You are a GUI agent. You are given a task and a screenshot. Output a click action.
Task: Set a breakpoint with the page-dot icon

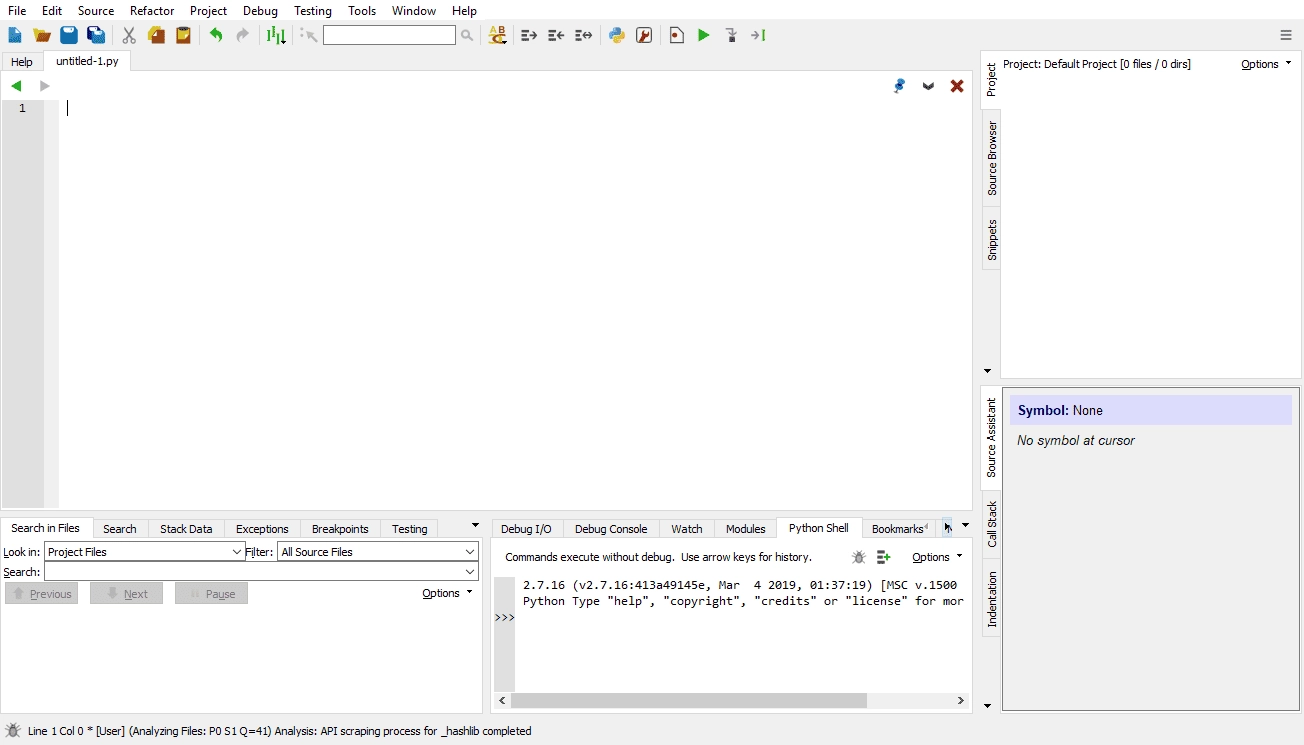(x=677, y=35)
